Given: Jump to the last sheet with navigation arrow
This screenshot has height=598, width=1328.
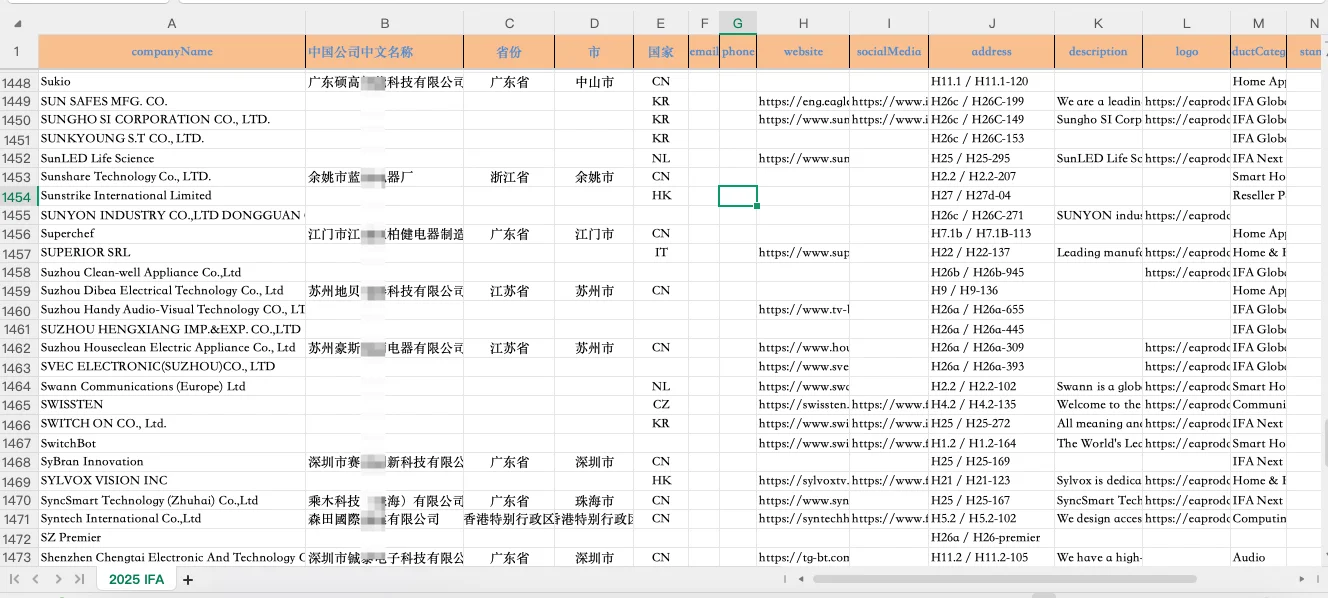Looking at the screenshot, I should point(79,579).
